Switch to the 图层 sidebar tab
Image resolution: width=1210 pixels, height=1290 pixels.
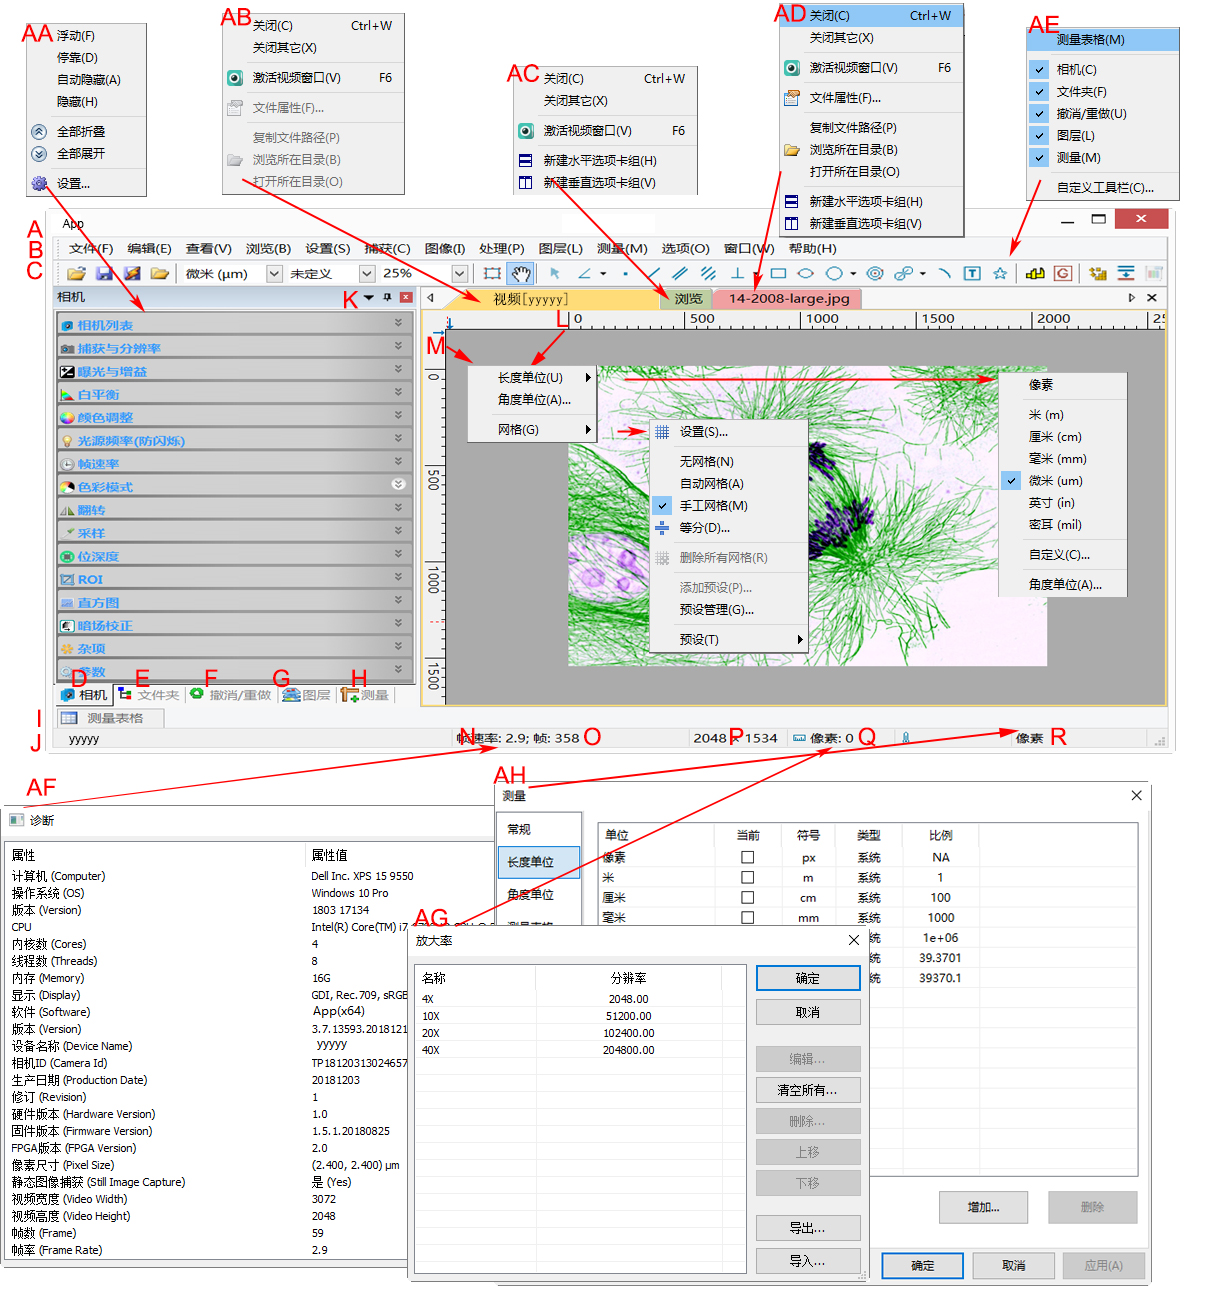(306, 694)
